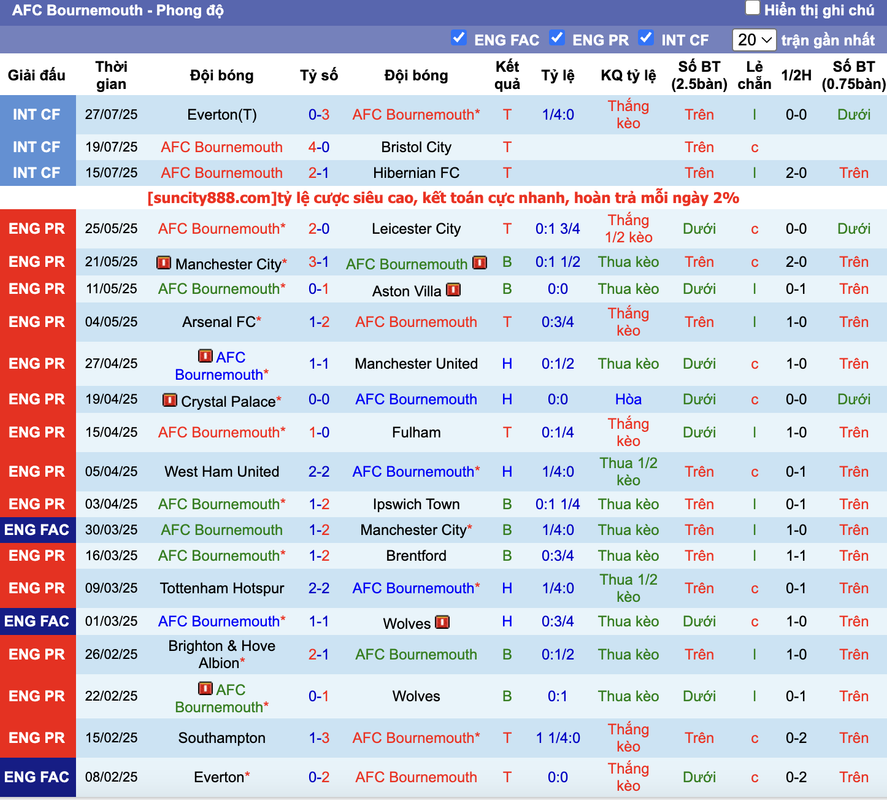Tick the "Hiển thị ghi chú" checkbox
This screenshot has width=887, height=800.
click(x=752, y=8)
